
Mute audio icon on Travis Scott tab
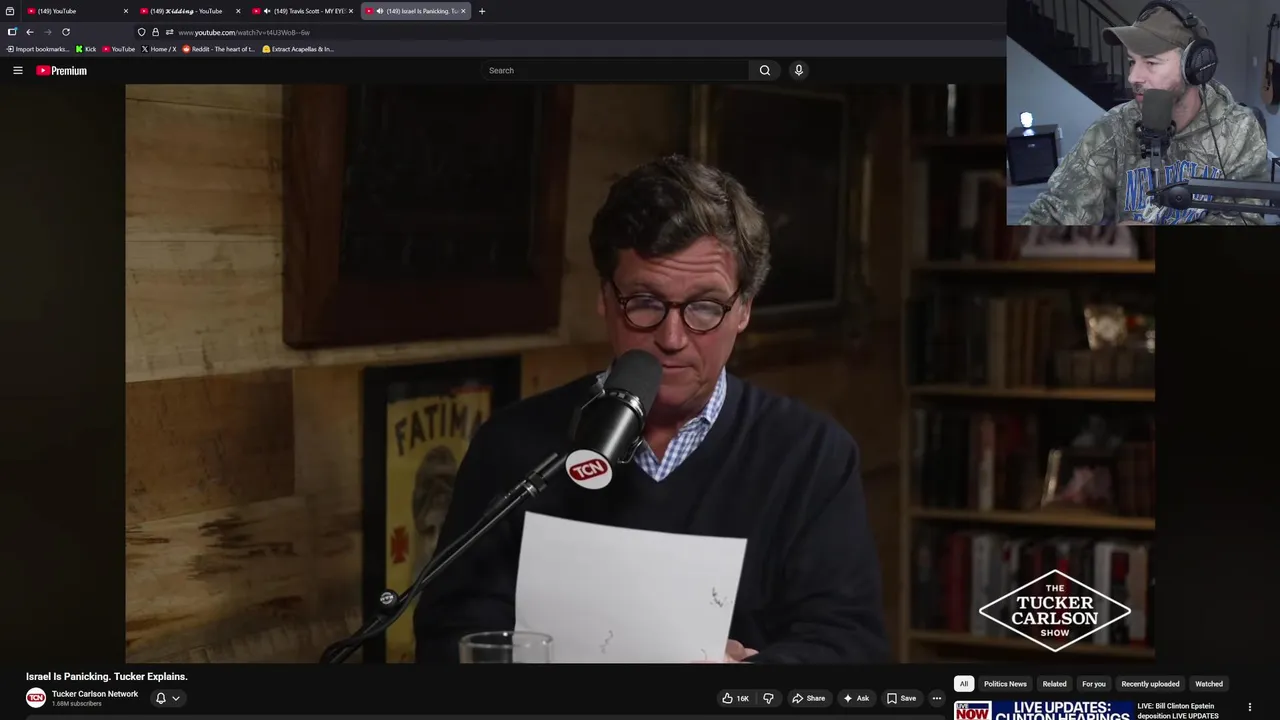267,11
